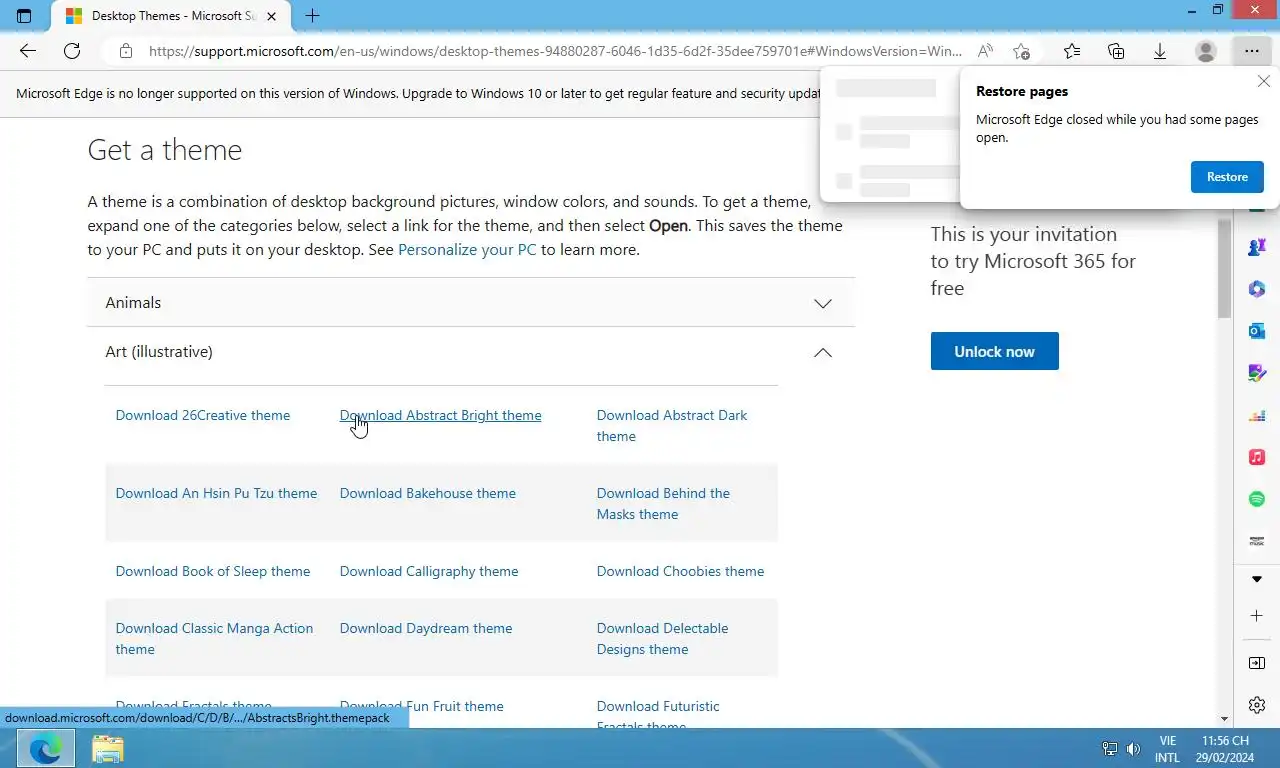Collapse the Art (illustrative) category
This screenshot has height=768, width=1280.
click(x=471, y=352)
